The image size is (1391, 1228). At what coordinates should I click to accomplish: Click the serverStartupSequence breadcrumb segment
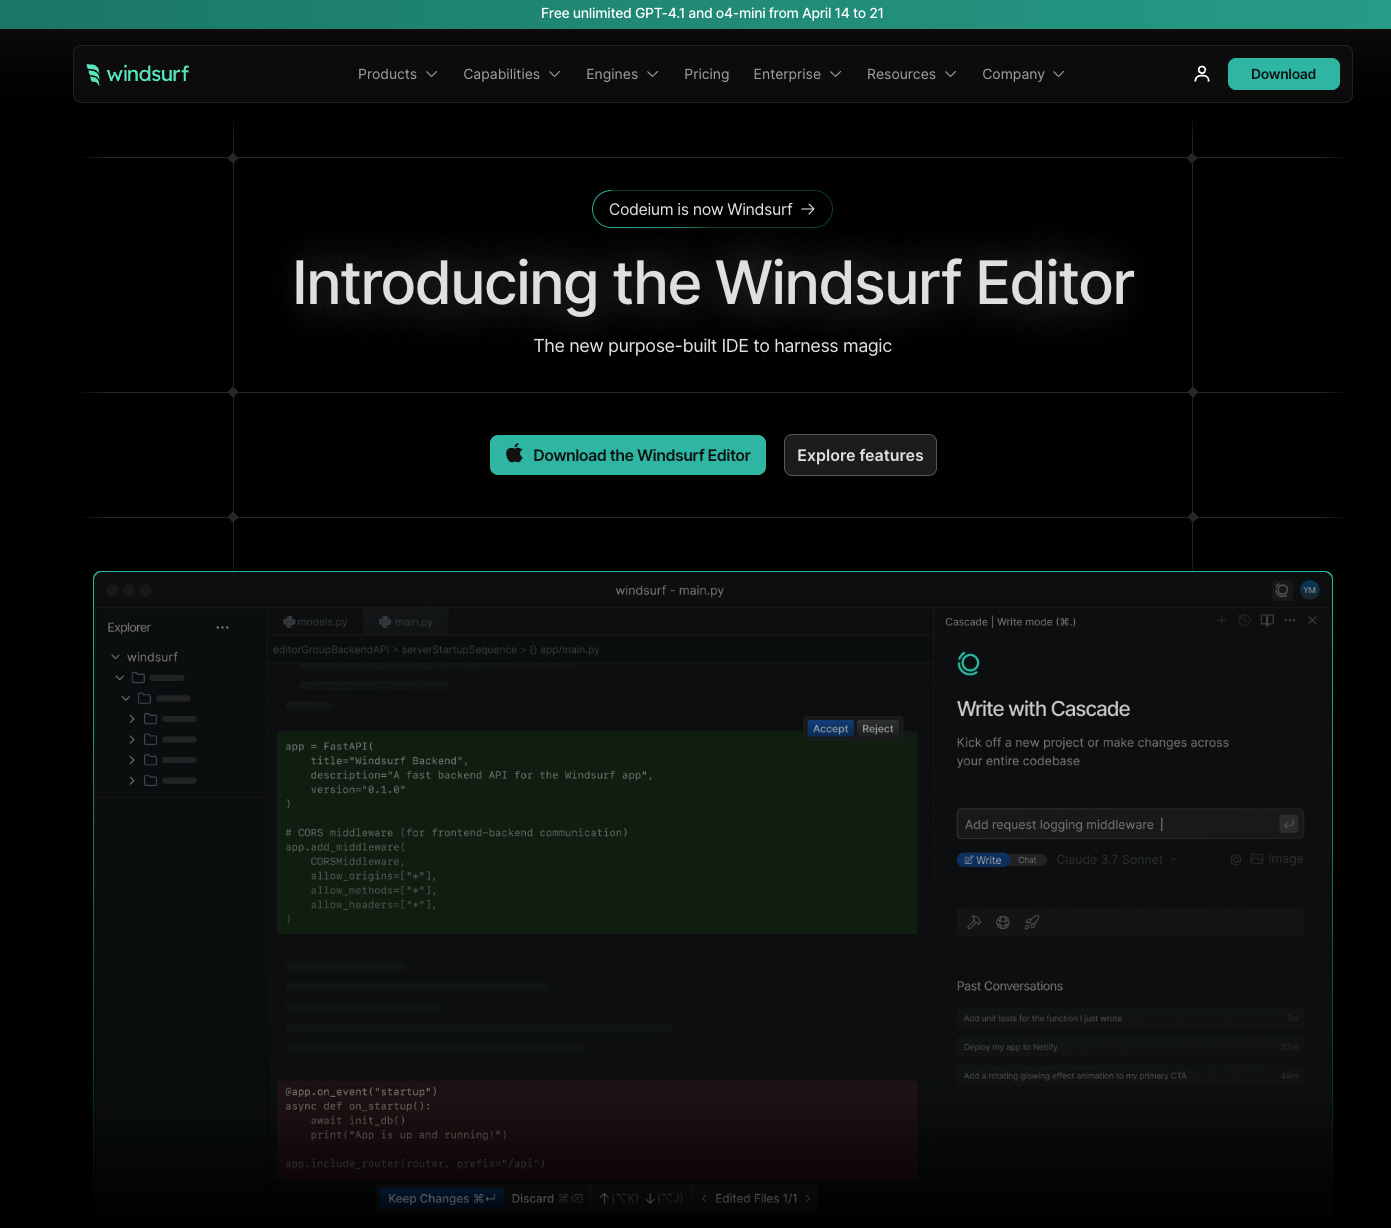point(459,650)
